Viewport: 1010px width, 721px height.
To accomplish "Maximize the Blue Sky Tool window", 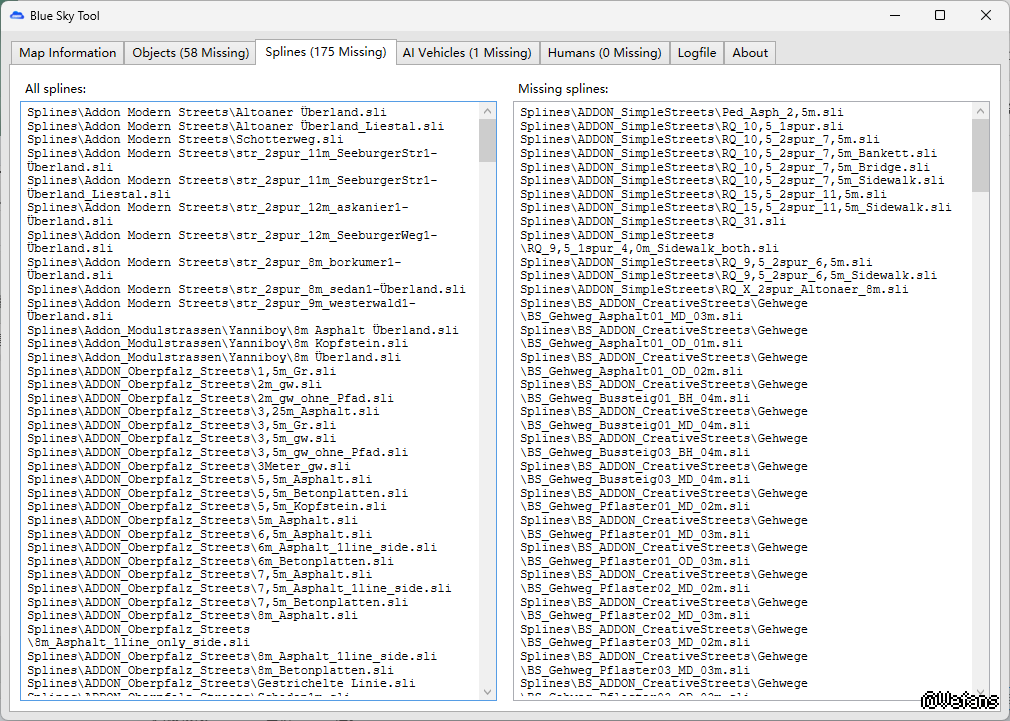I will click(940, 16).
